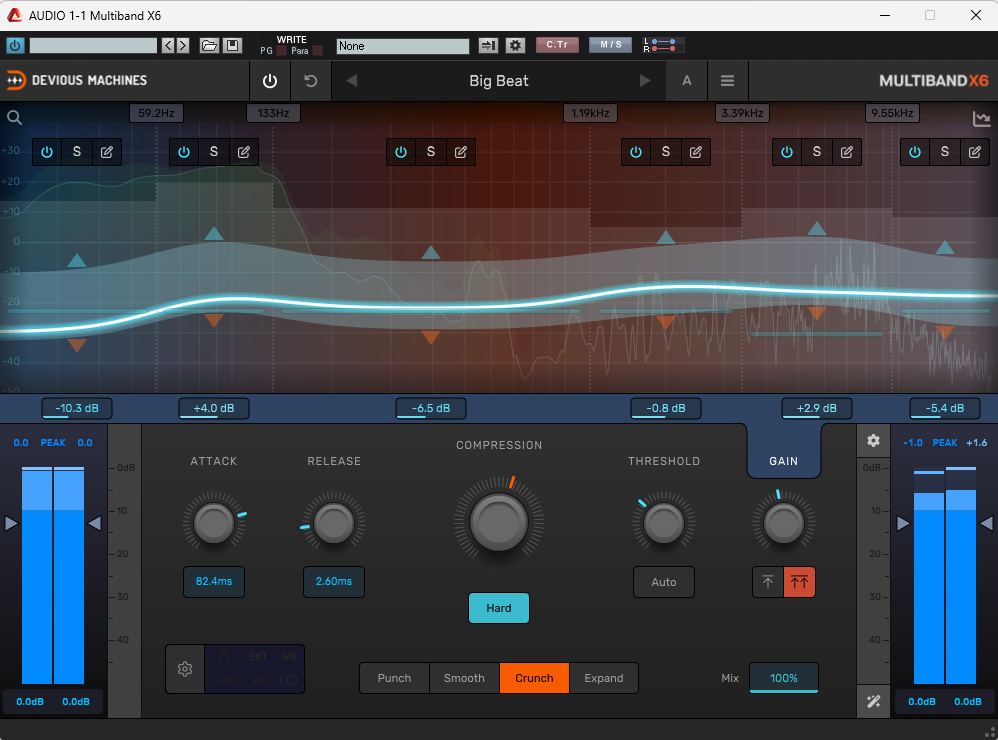Screen dimensions: 998x740
Task: Solo the first band
Action: (77, 152)
